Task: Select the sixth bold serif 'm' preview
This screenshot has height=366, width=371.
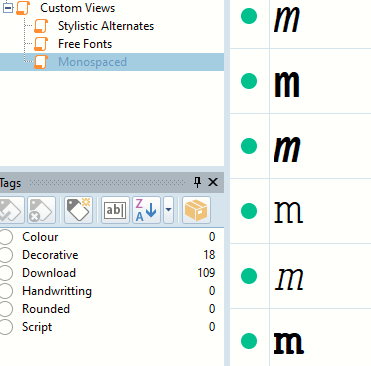Action: point(289,343)
